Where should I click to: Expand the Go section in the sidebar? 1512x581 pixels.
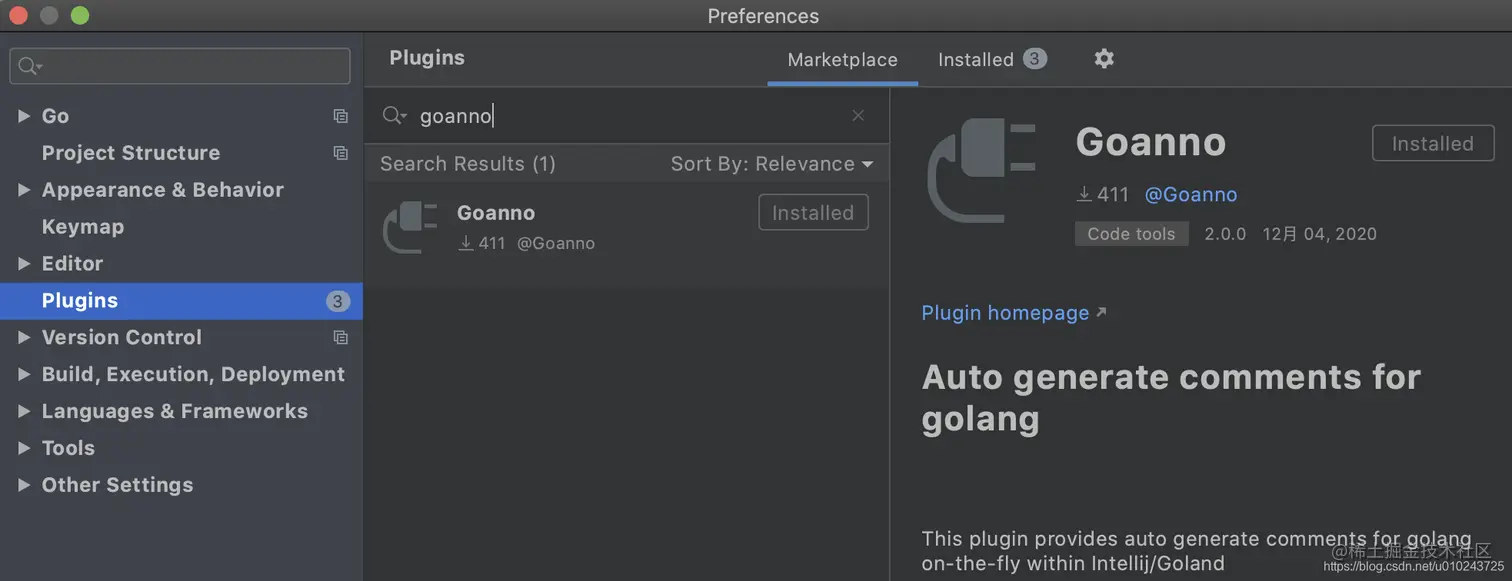[25, 116]
